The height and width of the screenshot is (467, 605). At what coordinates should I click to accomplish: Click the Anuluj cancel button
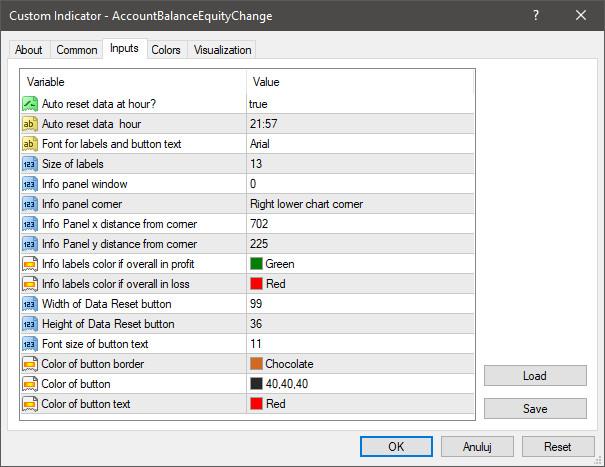point(477,447)
